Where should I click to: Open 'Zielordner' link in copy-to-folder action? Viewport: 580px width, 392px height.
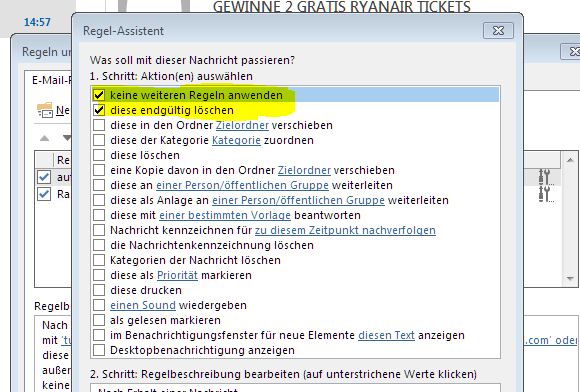click(304, 170)
